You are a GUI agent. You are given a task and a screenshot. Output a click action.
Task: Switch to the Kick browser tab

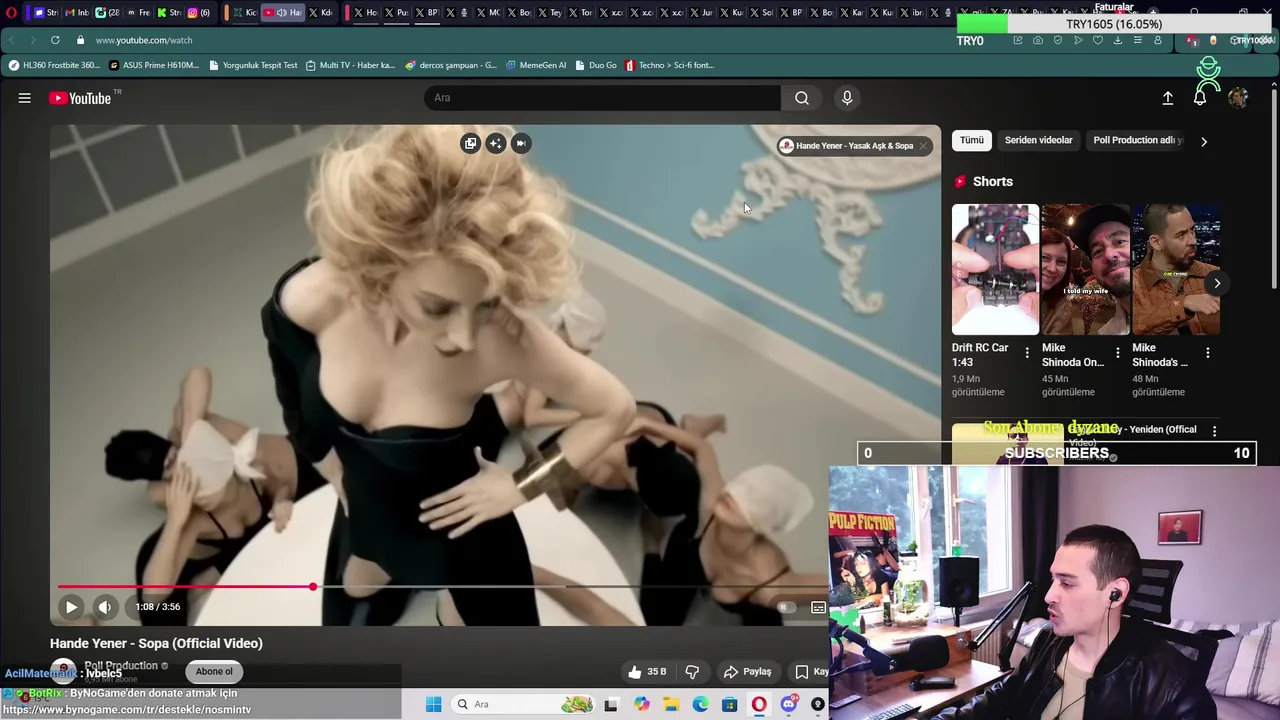[244, 13]
